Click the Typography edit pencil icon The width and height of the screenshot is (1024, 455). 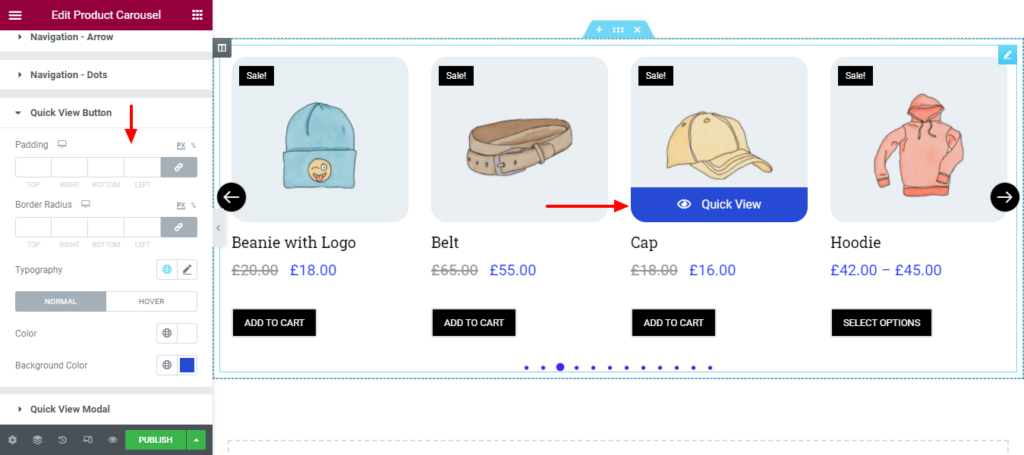(x=187, y=270)
